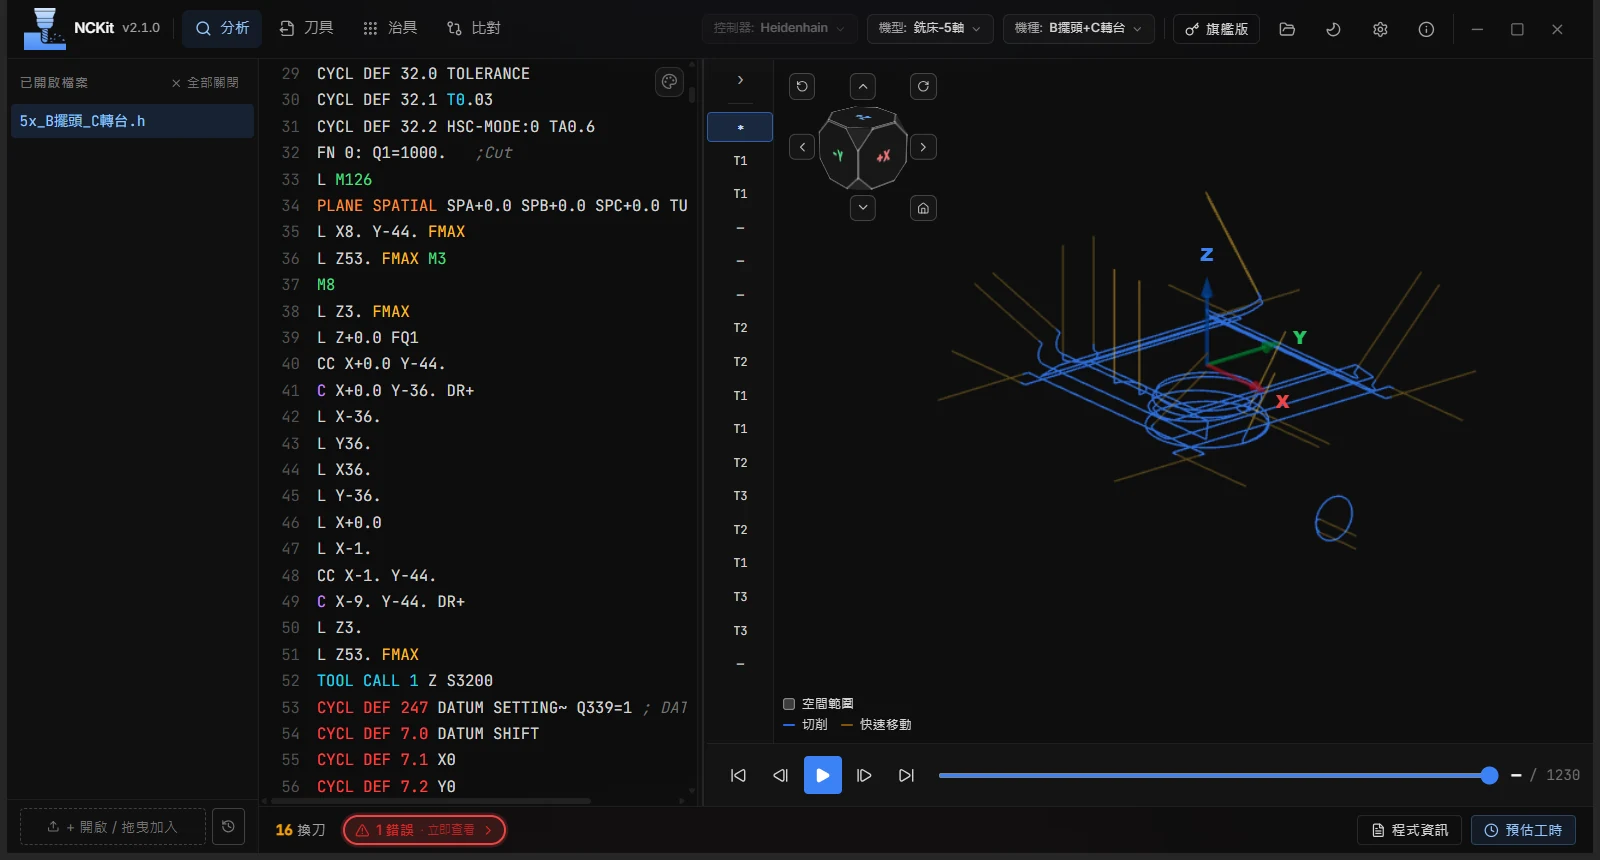
Task: Play the toolpath simulation
Action: tap(823, 775)
